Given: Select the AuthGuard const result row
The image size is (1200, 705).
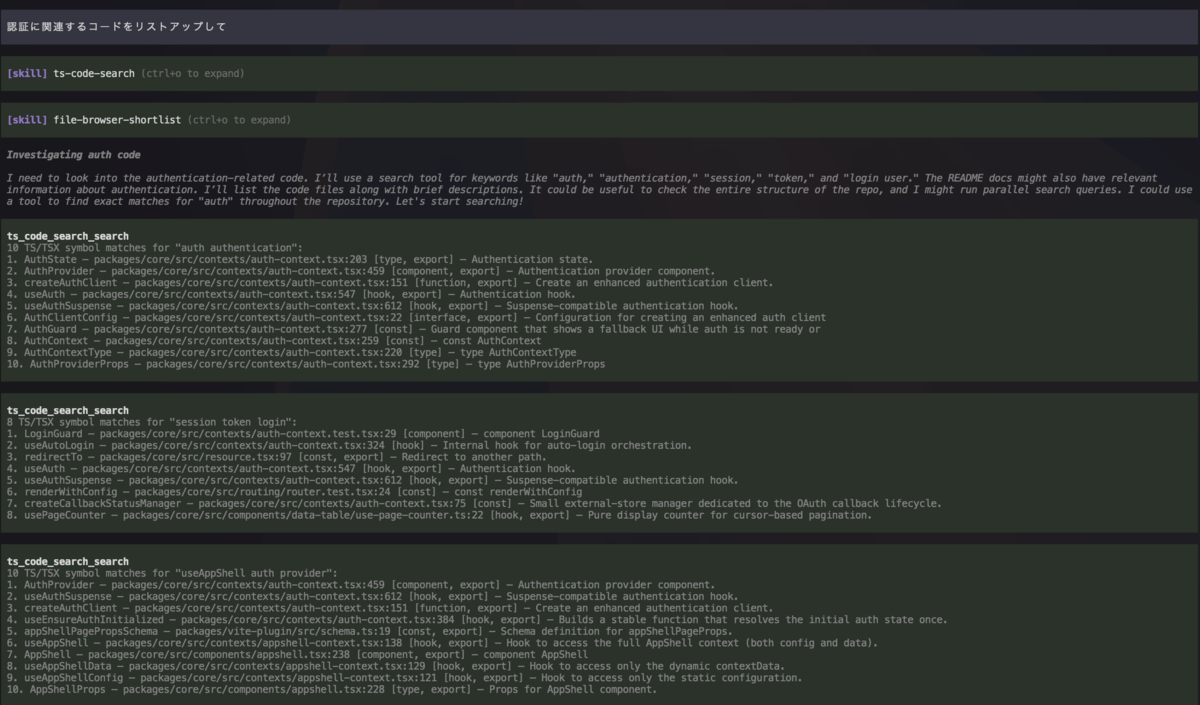Looking at the screenshot, I should coord(414,329).
